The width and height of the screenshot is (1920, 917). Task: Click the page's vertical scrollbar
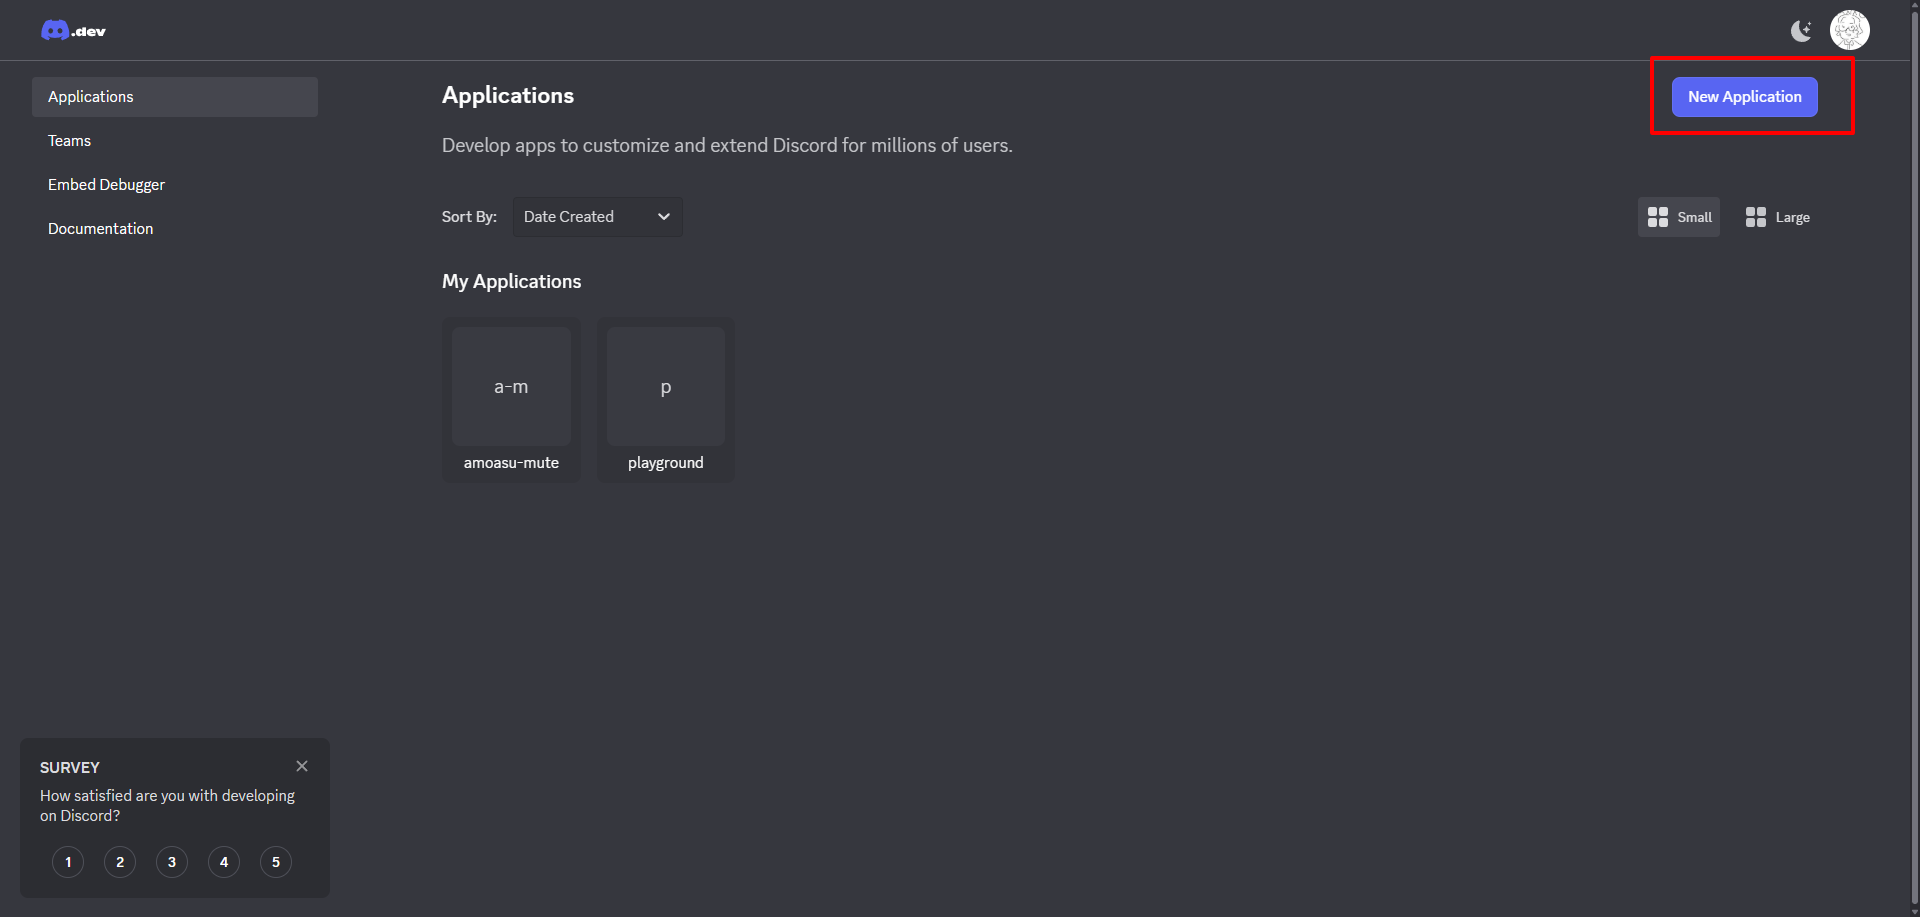click(1914, 450)
